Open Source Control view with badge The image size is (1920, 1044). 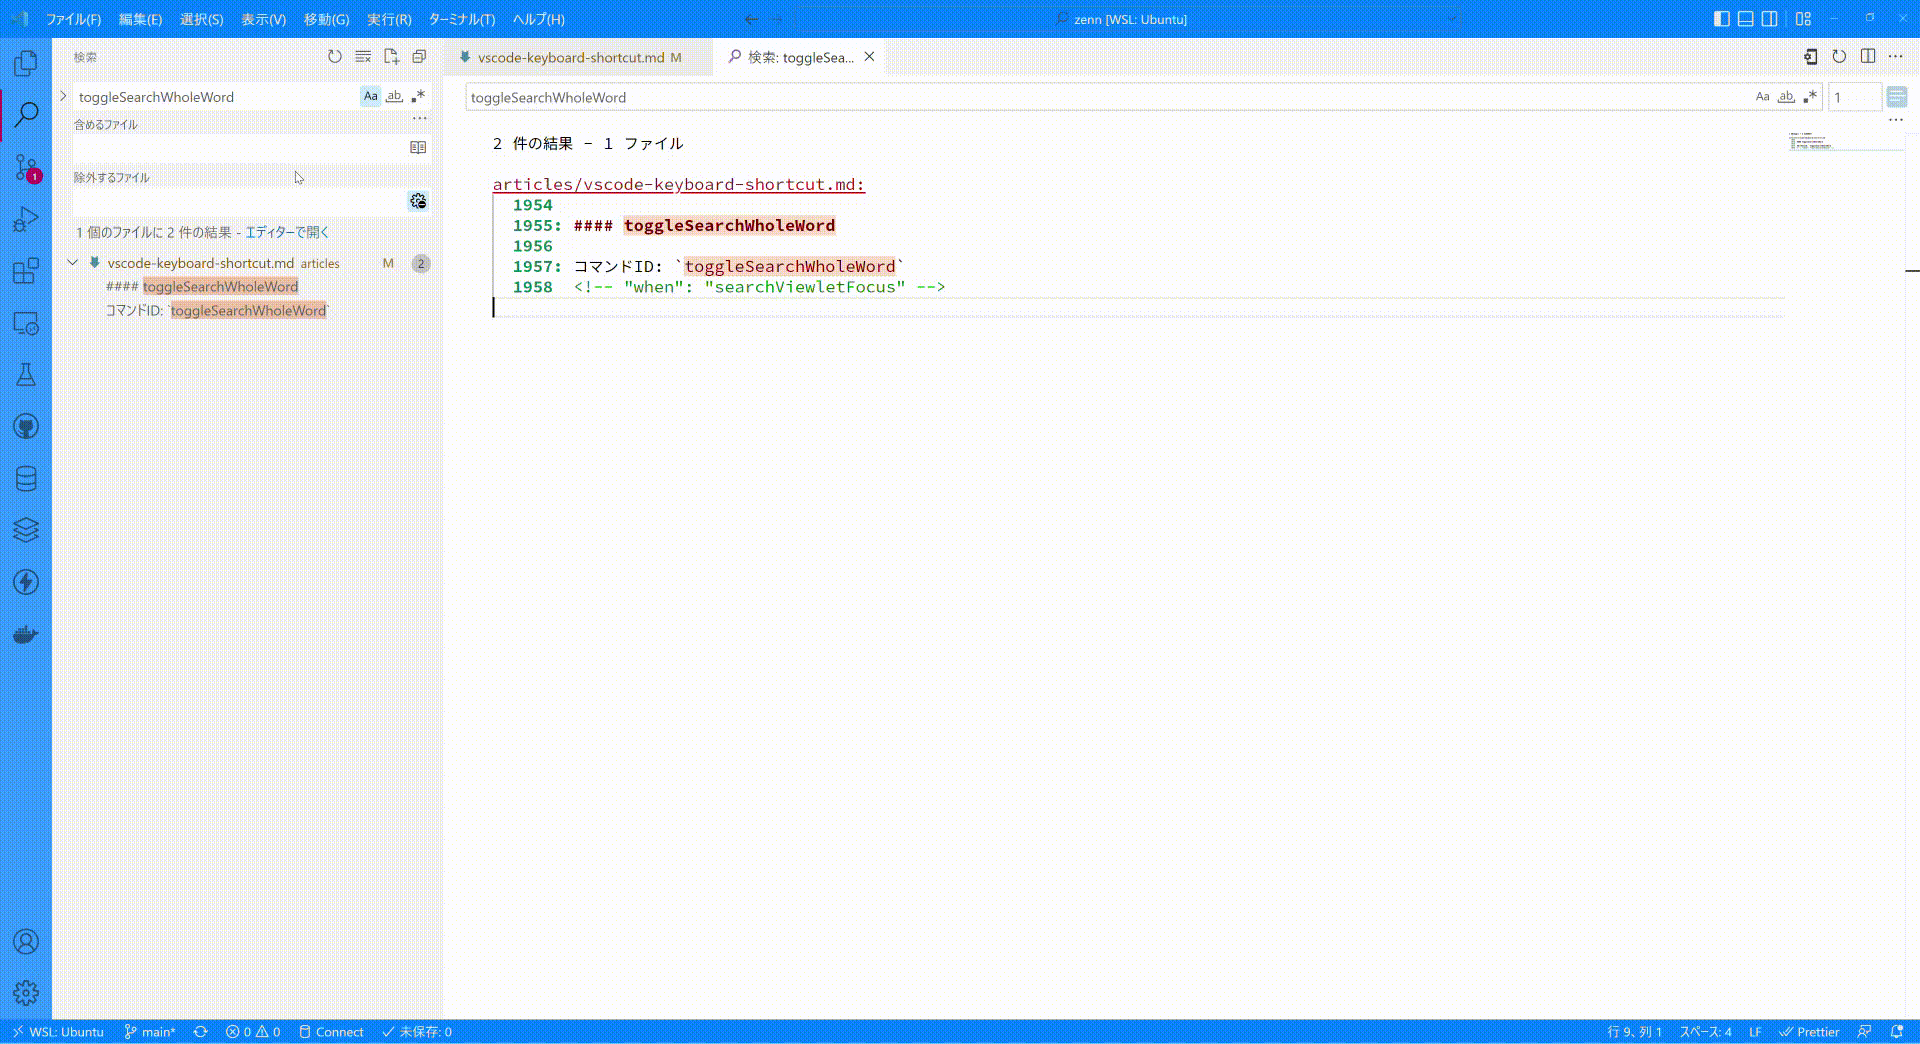point(26,167)
